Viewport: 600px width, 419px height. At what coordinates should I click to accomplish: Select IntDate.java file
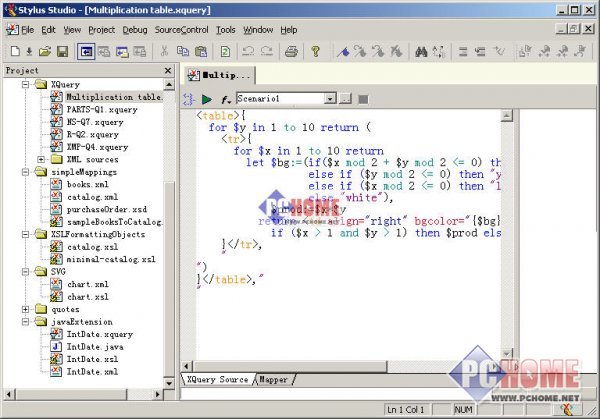click(x=95, y=347)
